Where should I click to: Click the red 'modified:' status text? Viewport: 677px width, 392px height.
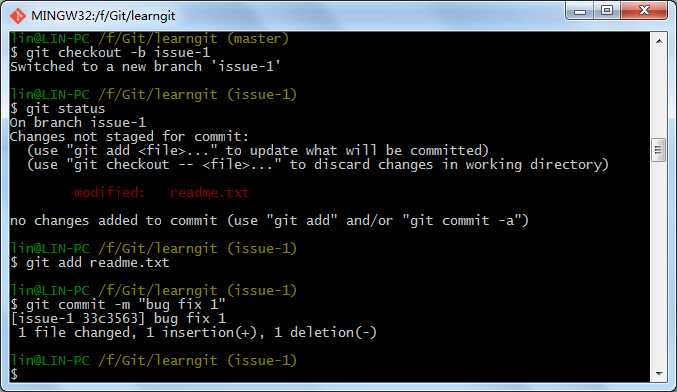click(108, 192)
